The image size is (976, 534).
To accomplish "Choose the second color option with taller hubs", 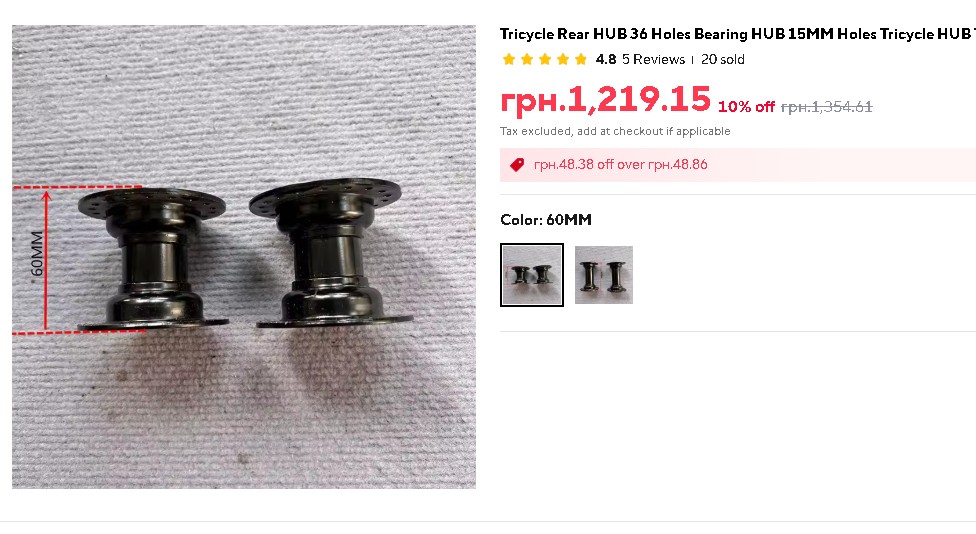I will pyautogui.click(x=604, y=275).
